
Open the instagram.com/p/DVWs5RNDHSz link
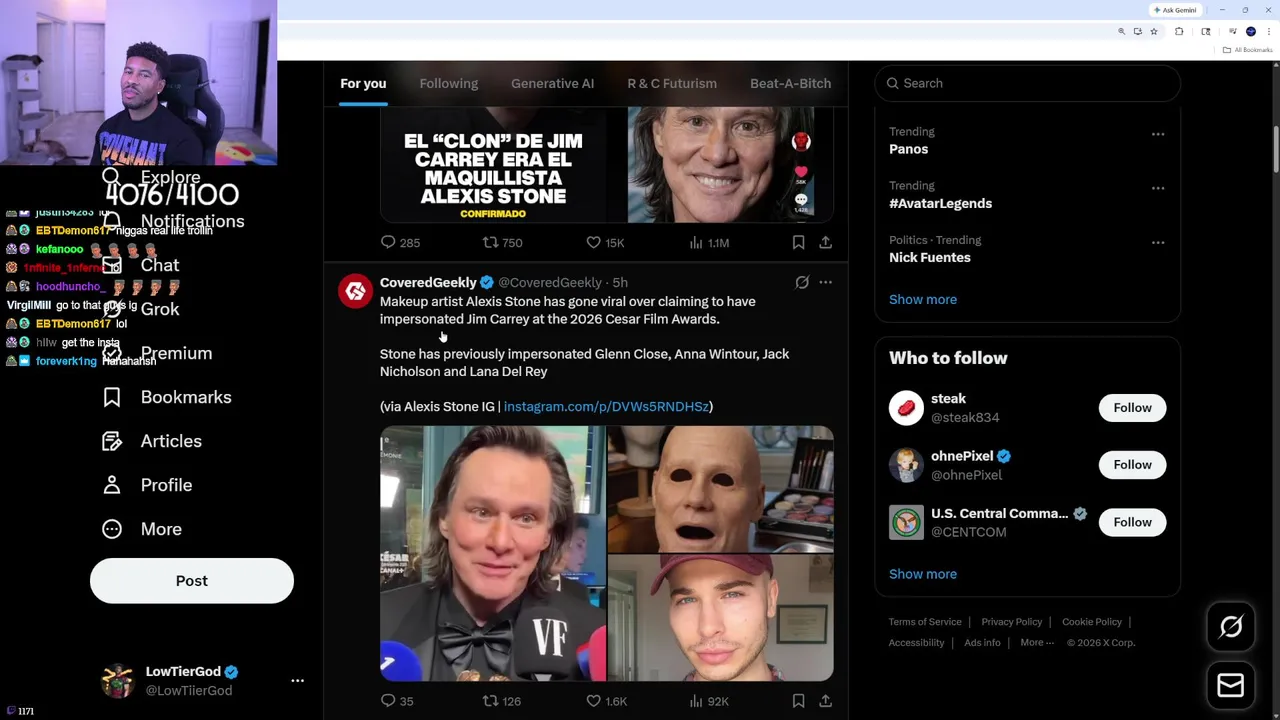click(x=606, y=406)
